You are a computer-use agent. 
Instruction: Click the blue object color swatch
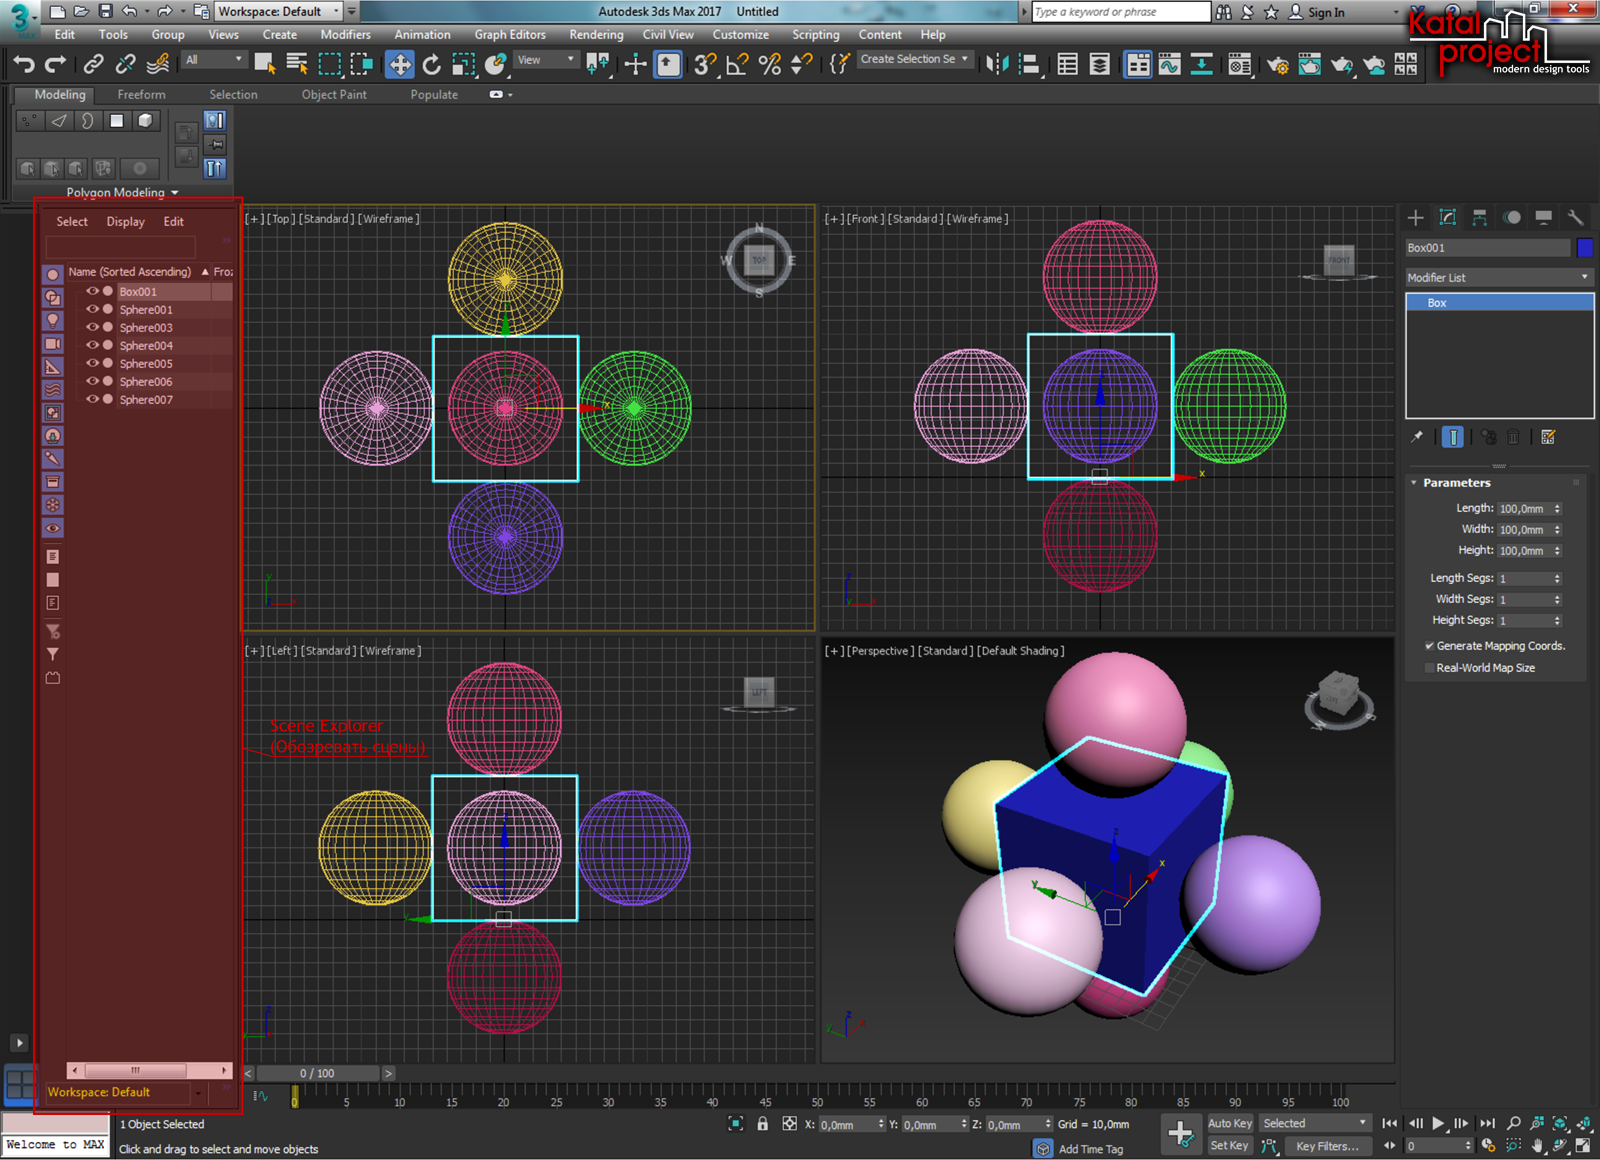pyautogui.click(x=1585, y=248)
